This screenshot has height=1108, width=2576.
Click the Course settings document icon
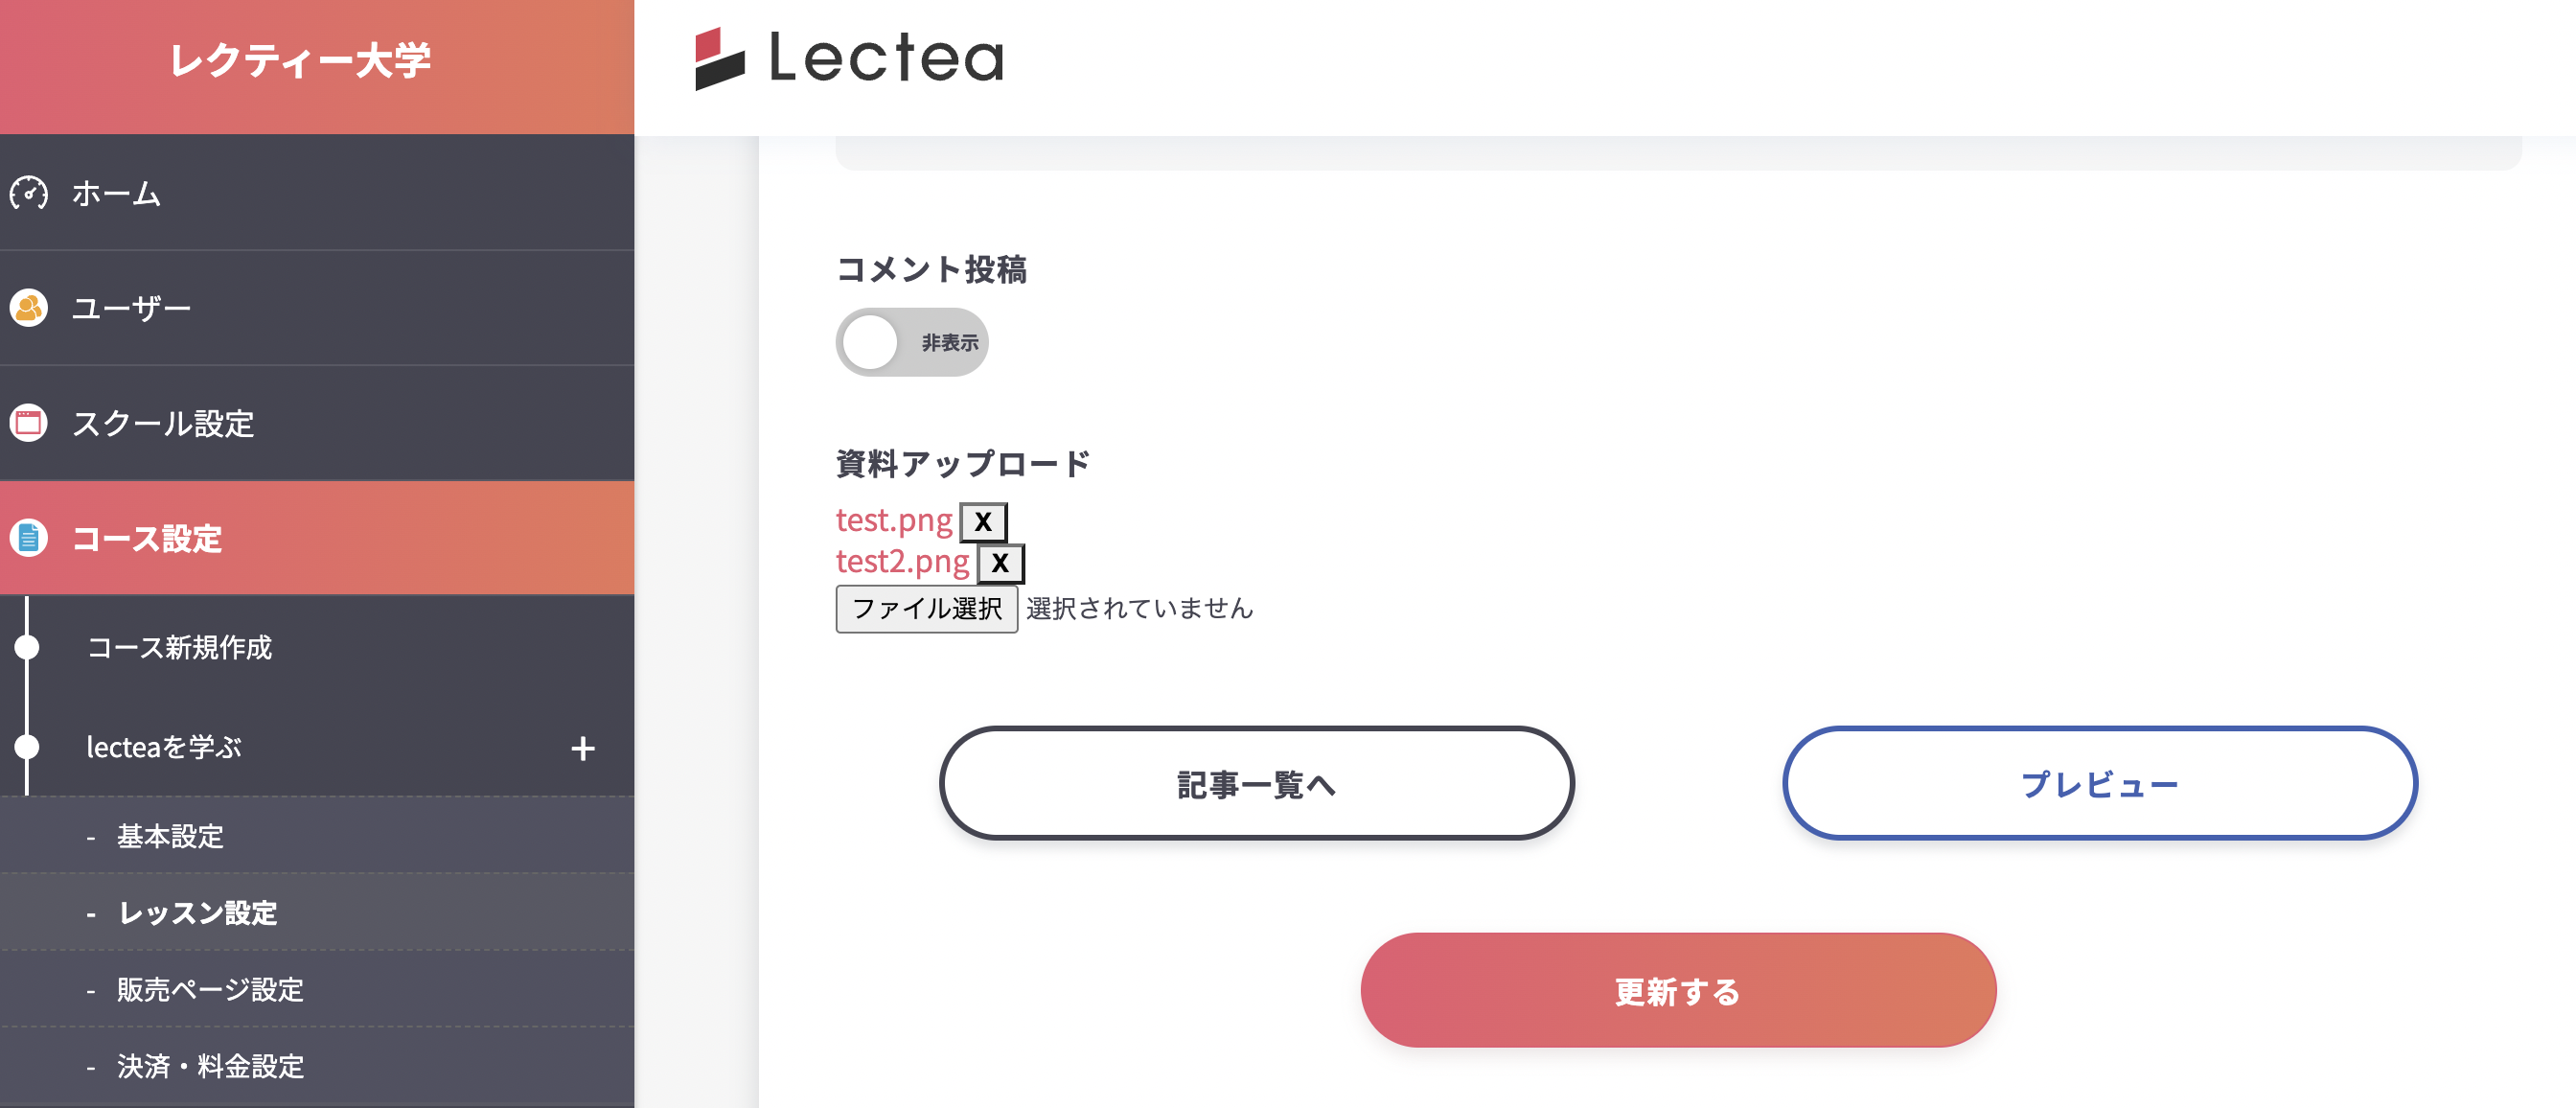click(29, 538)
